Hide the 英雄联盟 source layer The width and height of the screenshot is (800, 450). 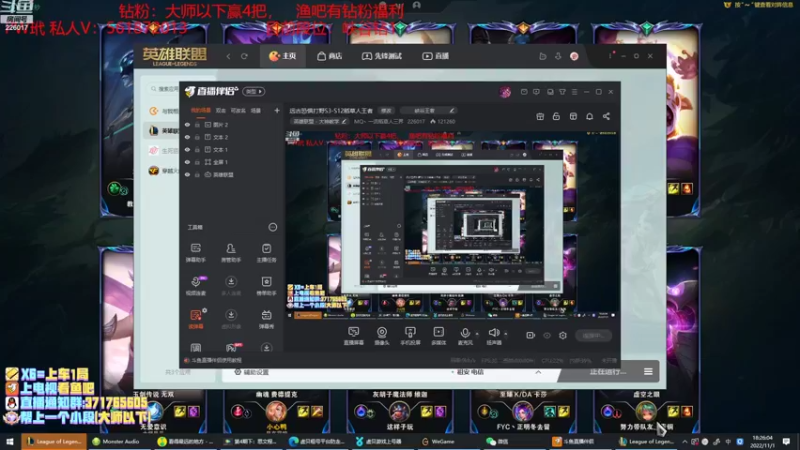click(x=187, y=174)
